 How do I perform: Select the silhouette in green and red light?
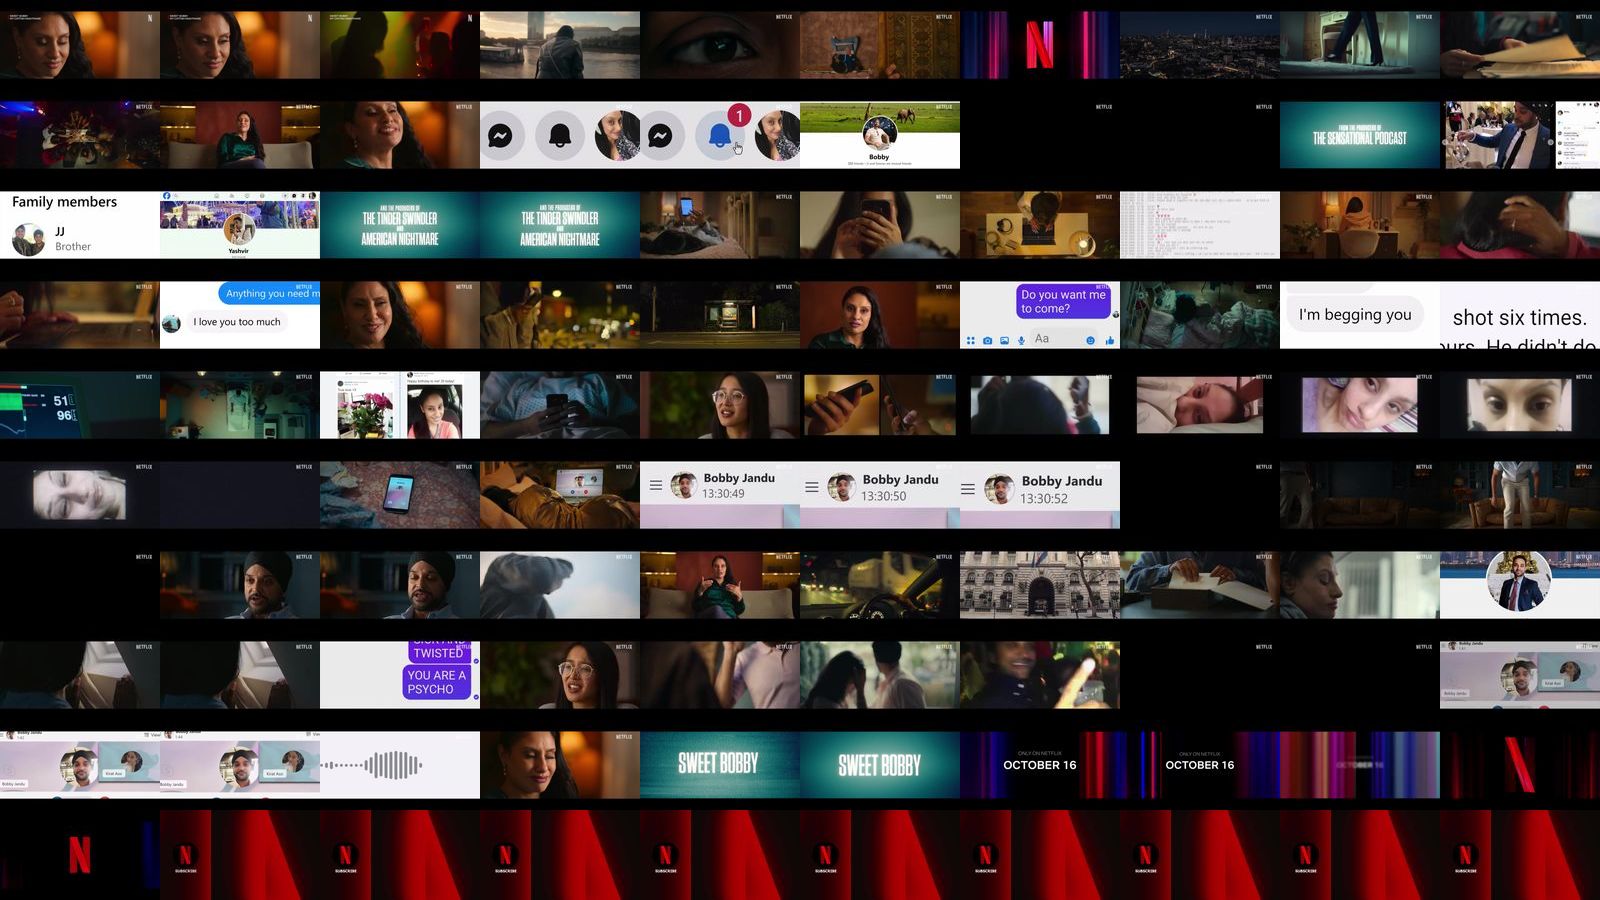(400, 45)
